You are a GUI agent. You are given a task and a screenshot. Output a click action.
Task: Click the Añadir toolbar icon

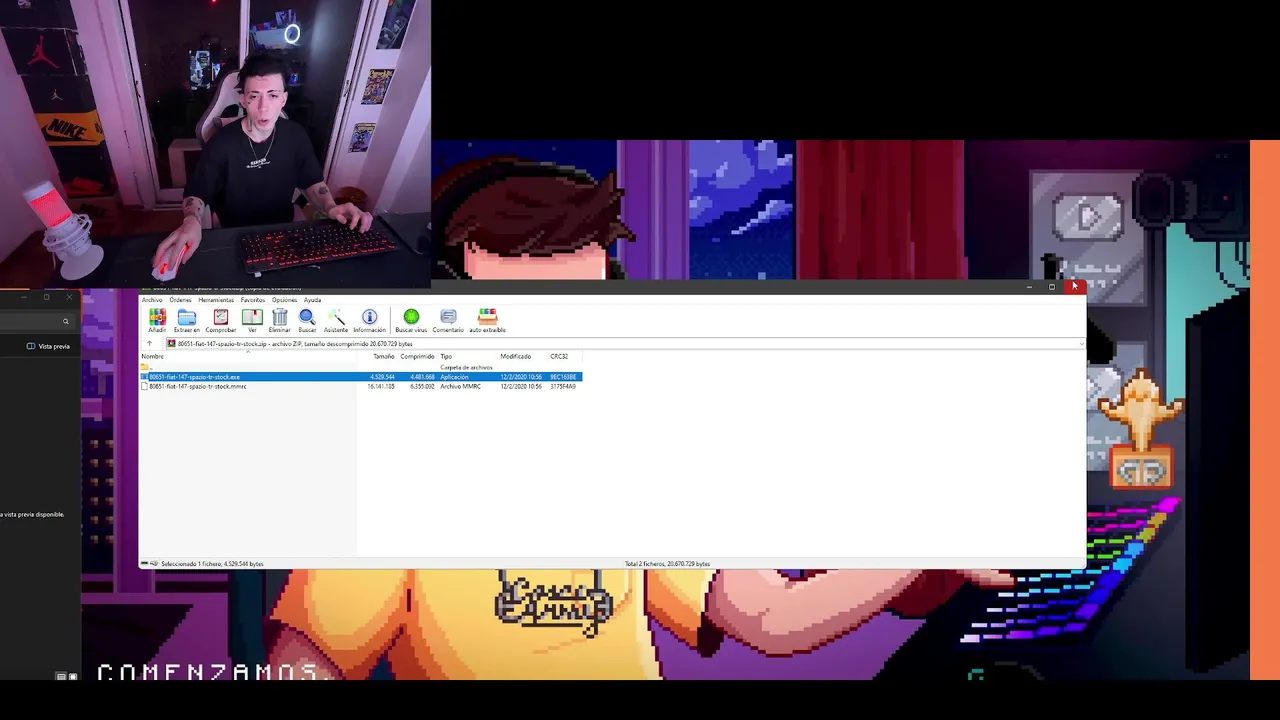157,320
